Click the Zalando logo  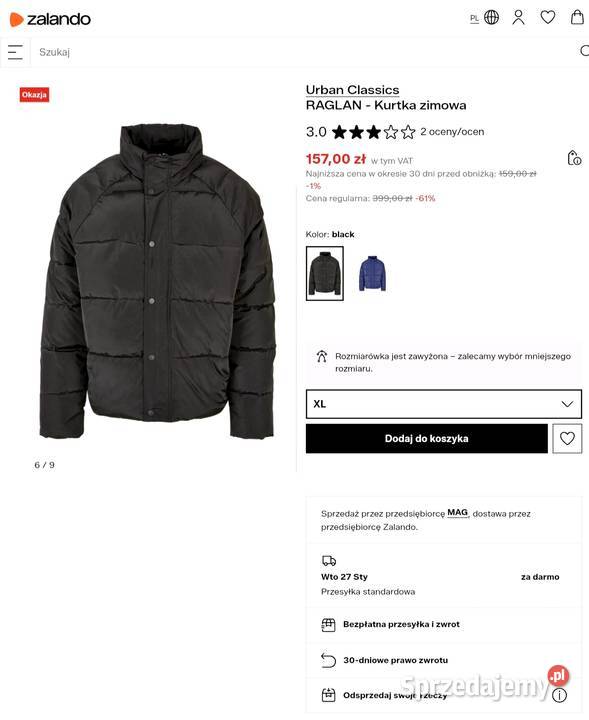pos(50,19)
